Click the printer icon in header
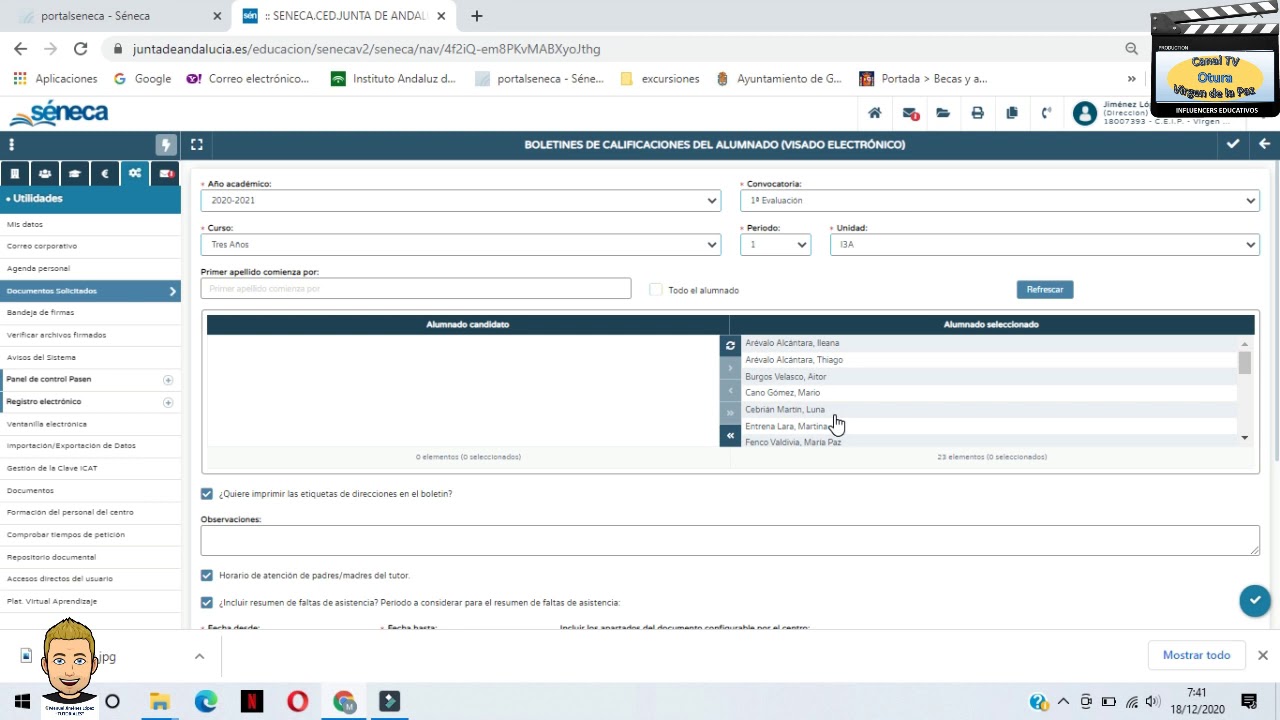 tap(978, 113)
